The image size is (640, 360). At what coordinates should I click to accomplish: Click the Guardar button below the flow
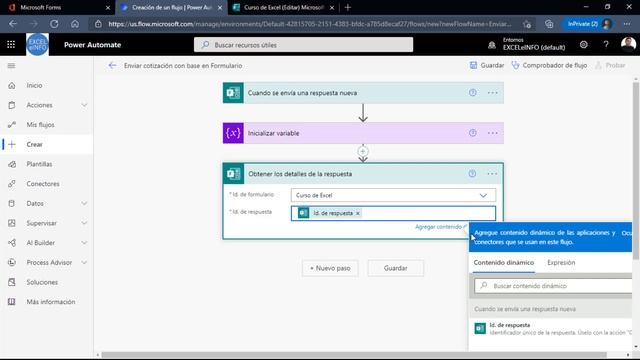(396, 268)
